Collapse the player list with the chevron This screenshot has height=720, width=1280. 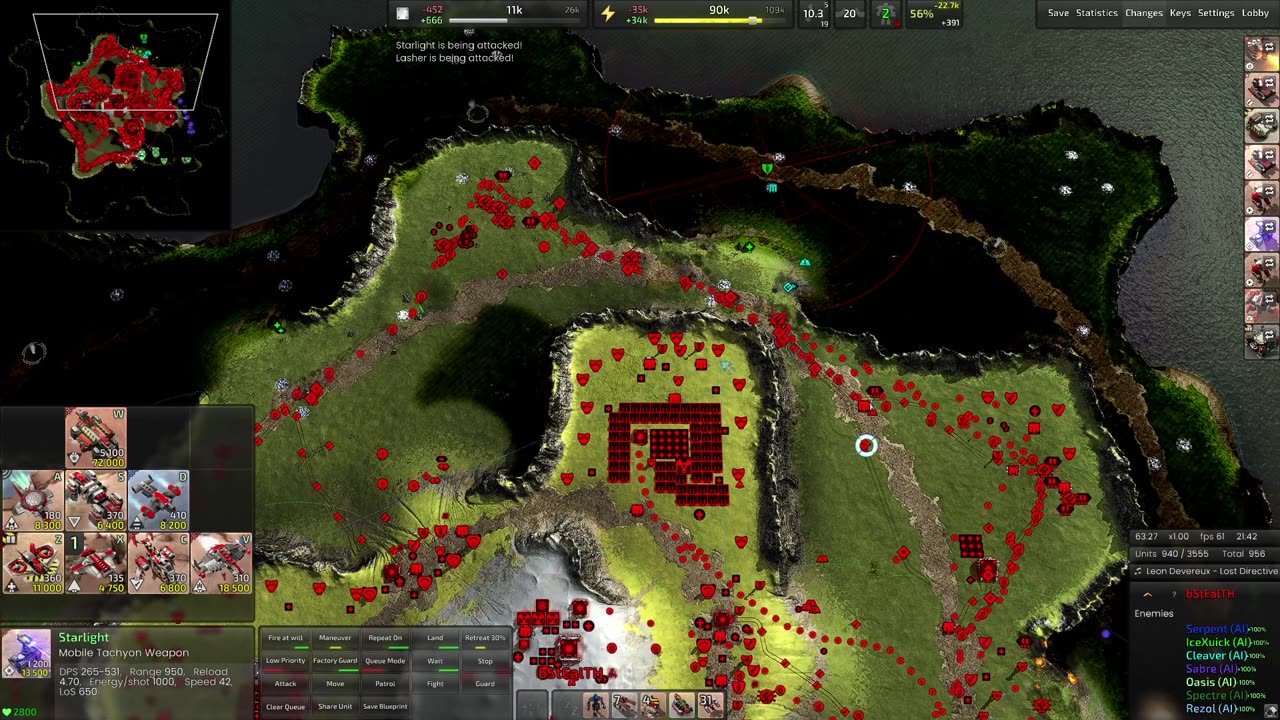tap(1147, 594)
